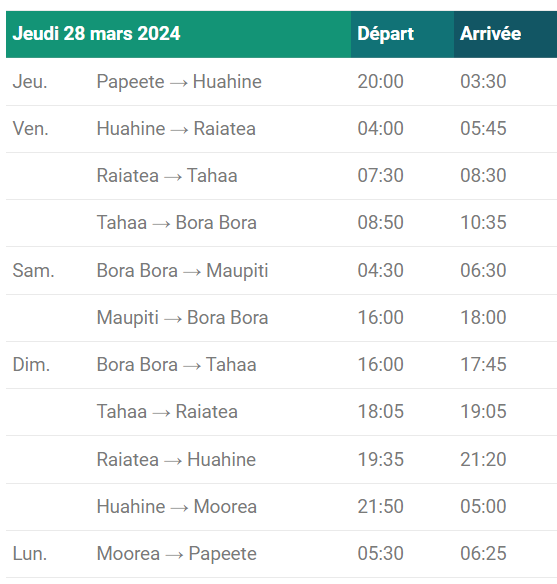The image size is (557, 584).
Task: Click the 21:50 departure from Huahine
Action: [x=381, y=507]
